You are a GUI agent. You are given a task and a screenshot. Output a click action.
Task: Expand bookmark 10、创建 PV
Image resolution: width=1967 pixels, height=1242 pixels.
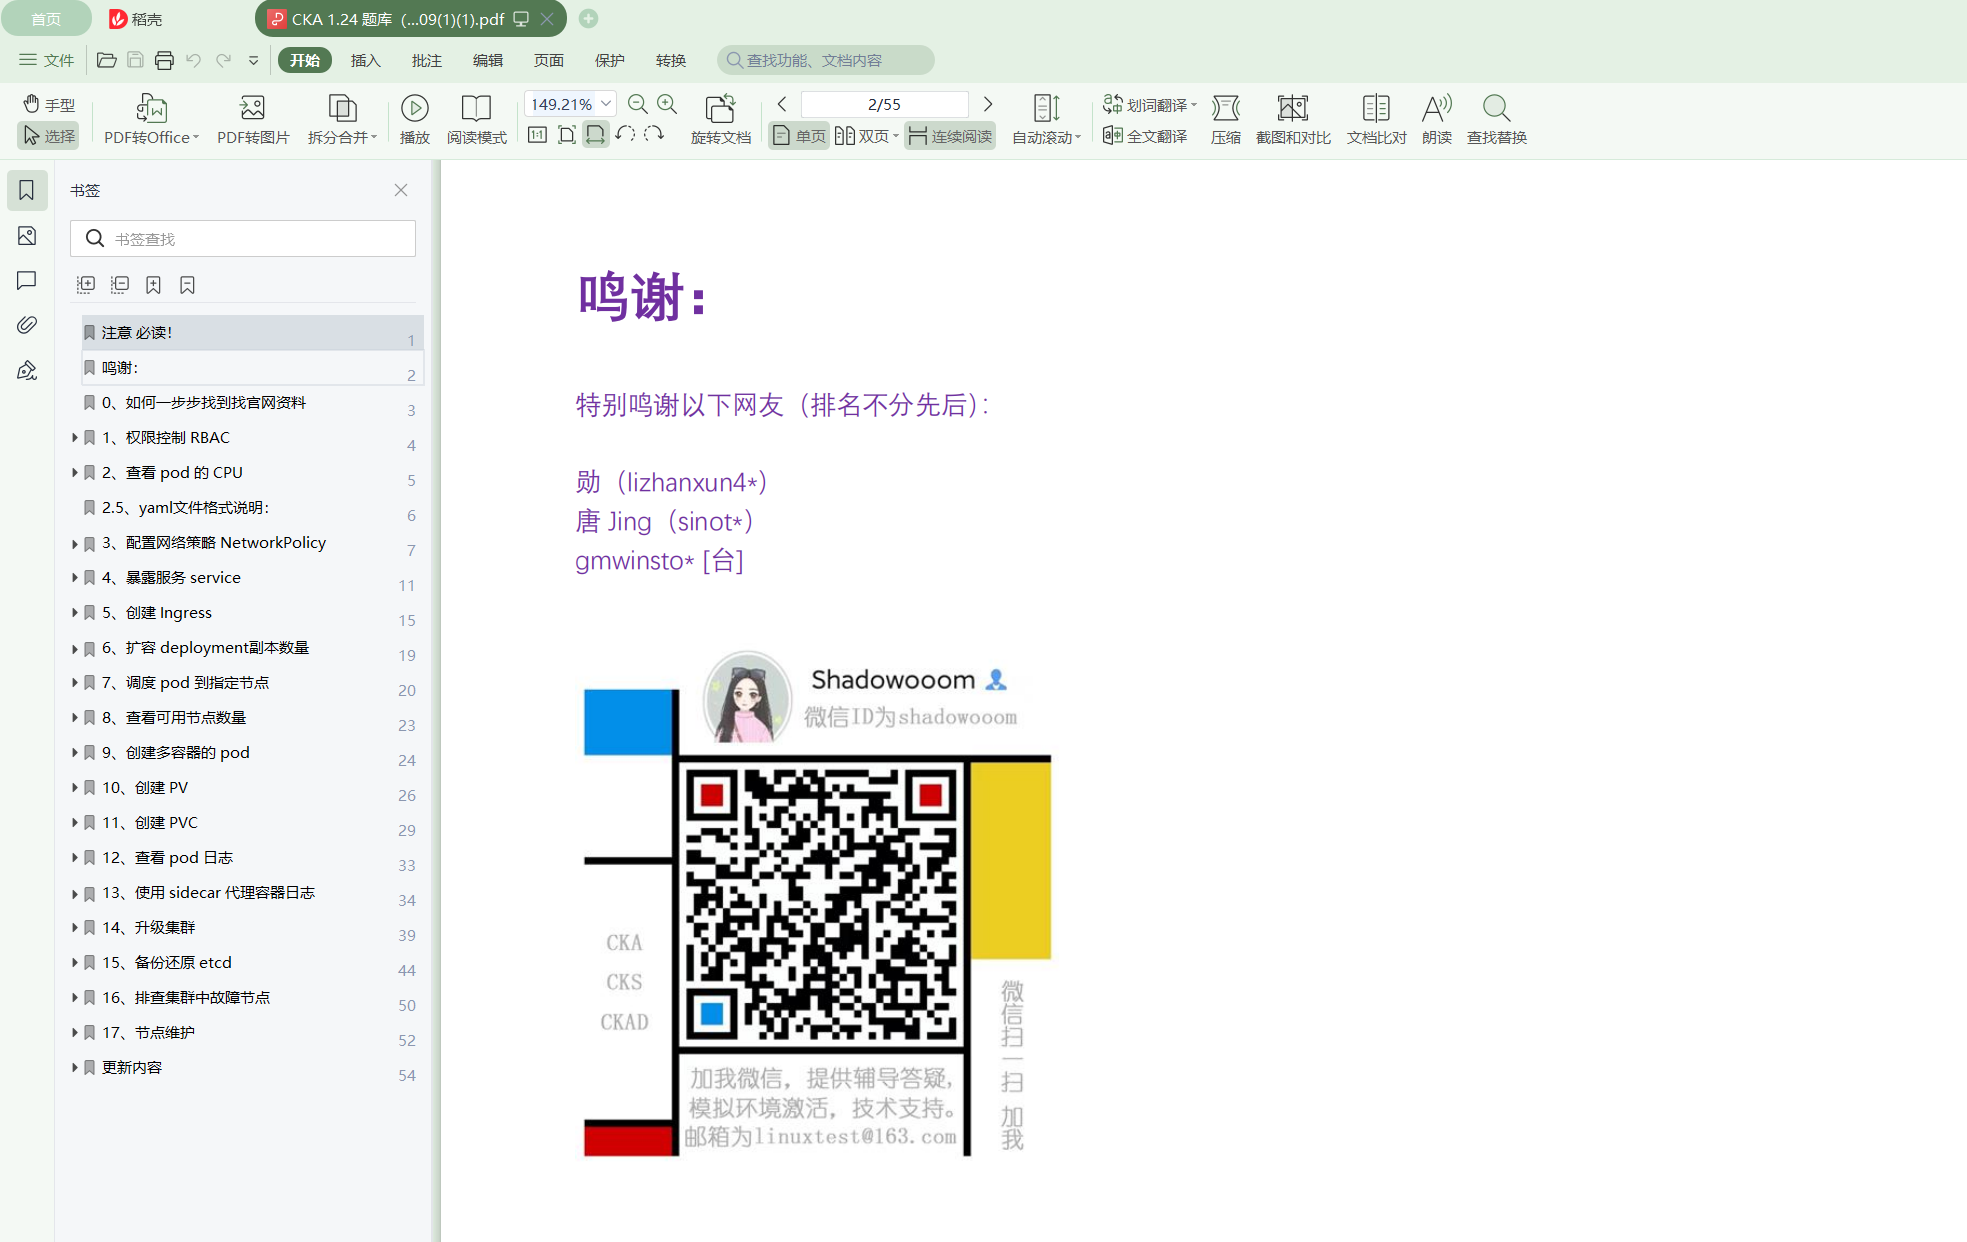coord(75,788)
